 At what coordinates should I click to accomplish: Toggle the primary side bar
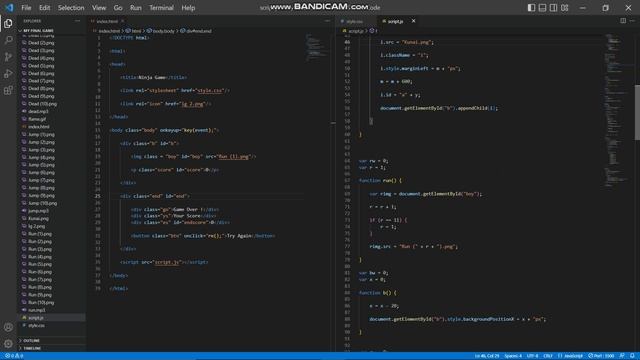coord(531,8)
